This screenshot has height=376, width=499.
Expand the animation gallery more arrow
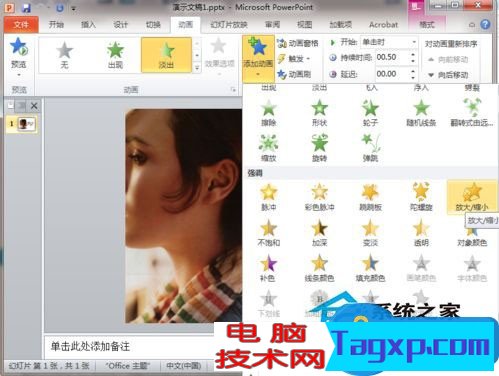(x=197, y=68)
